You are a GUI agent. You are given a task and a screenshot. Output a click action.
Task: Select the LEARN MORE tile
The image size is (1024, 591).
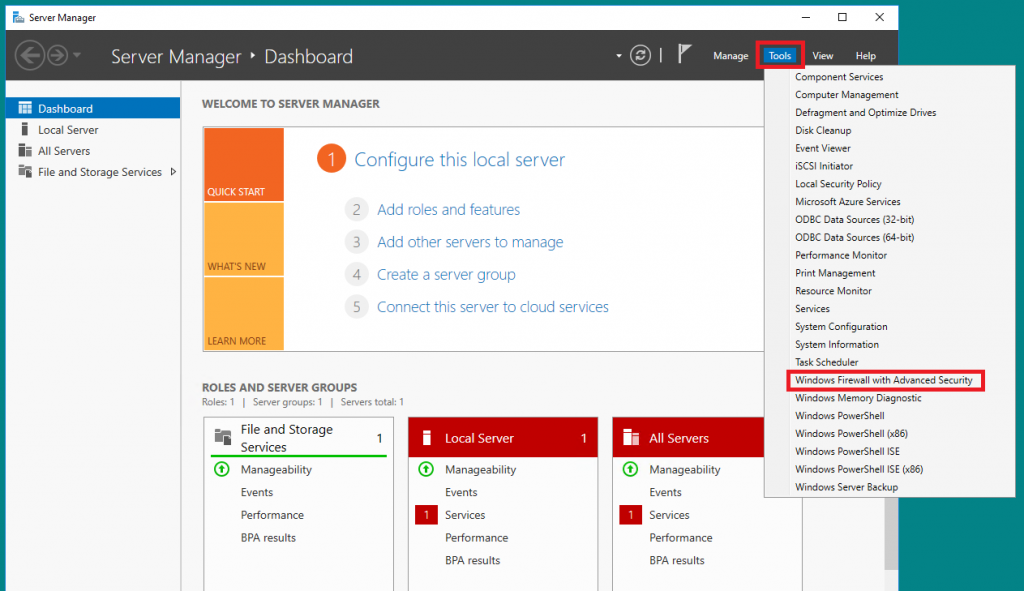coord(244,313)
